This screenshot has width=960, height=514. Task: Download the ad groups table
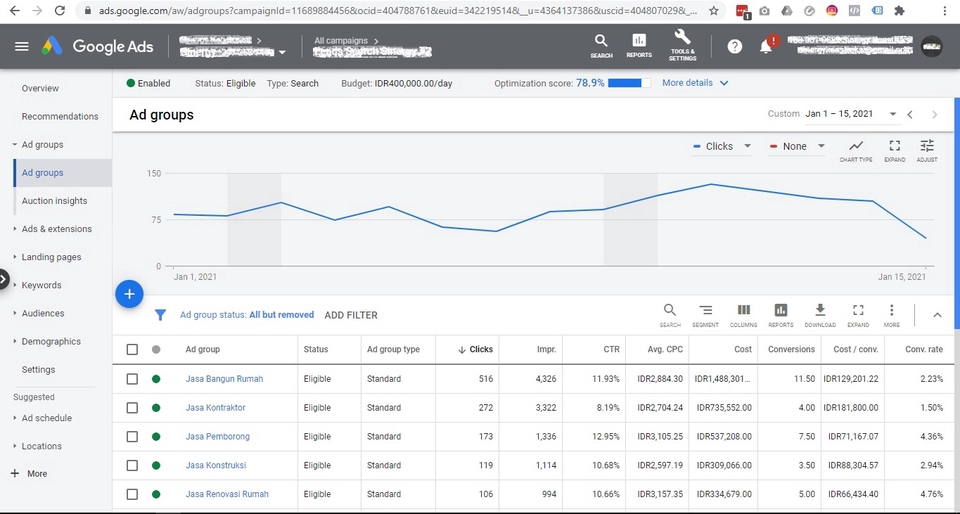(x=820, y=316)
